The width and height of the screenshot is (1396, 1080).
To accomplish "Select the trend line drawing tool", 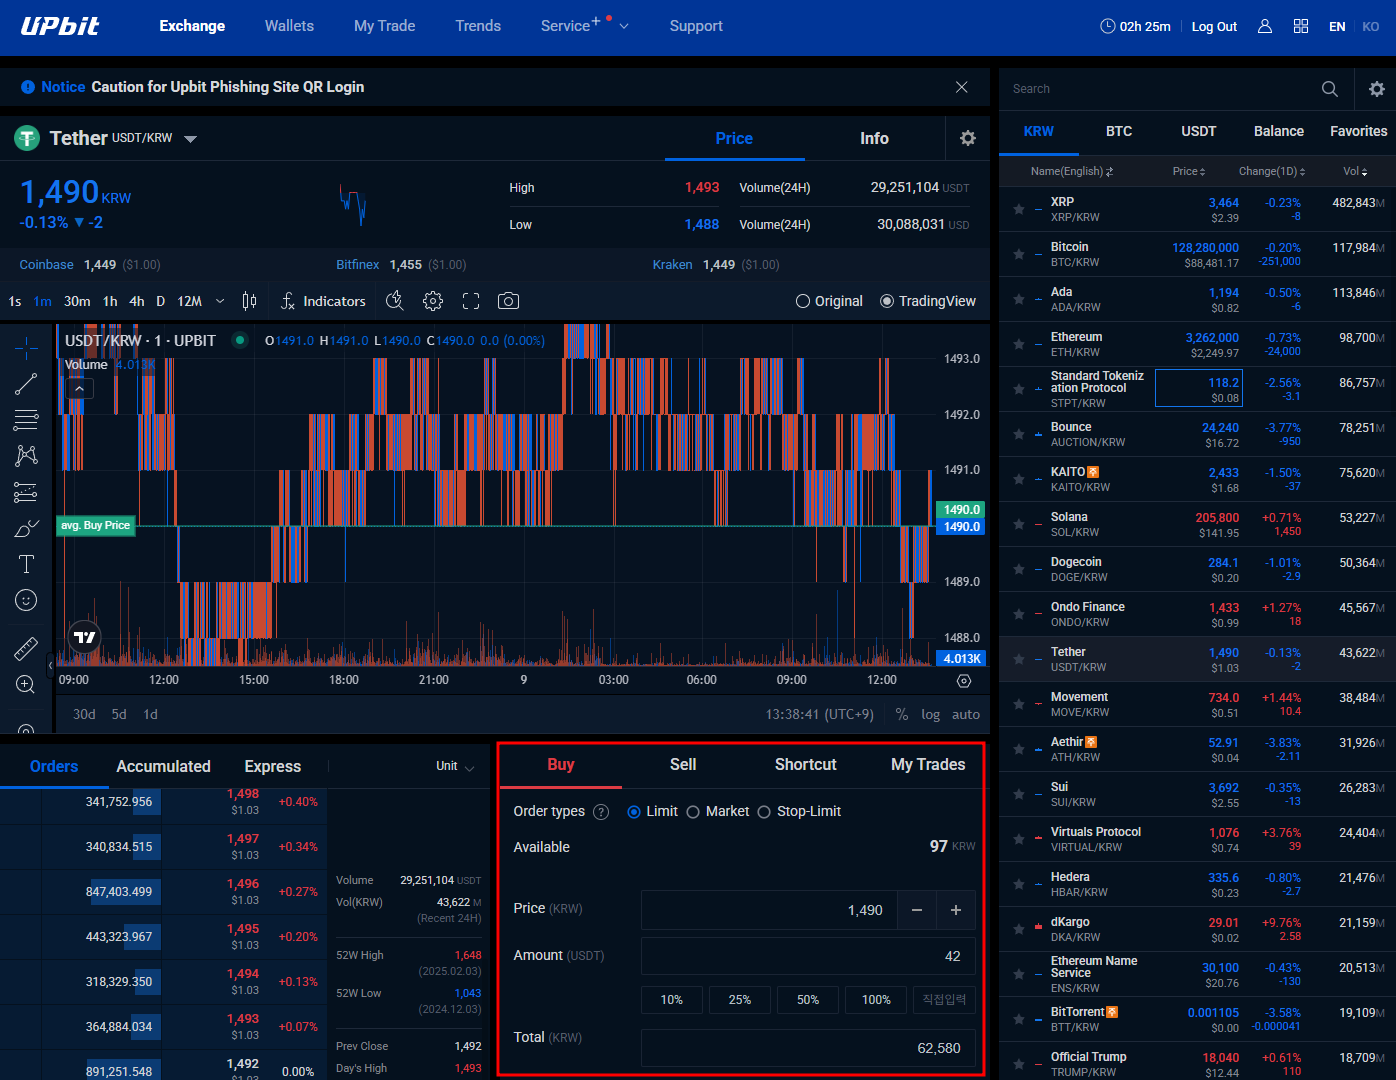I will pos(26,384).
